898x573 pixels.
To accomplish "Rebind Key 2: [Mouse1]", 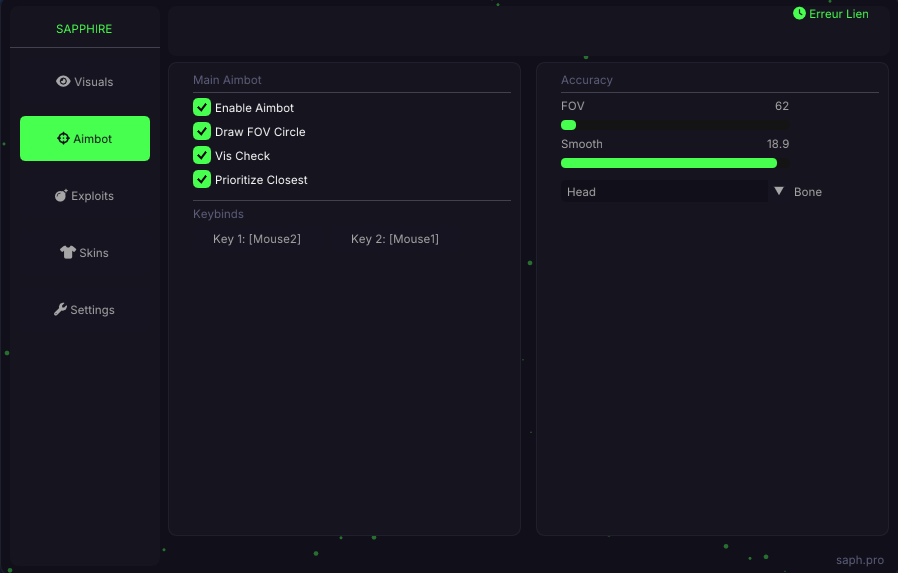I will point(395,239).
